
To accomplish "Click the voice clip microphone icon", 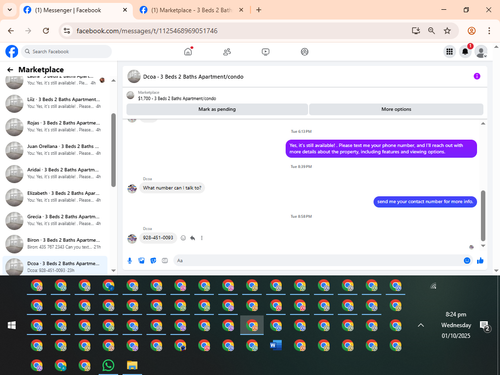I will point(130,261).
